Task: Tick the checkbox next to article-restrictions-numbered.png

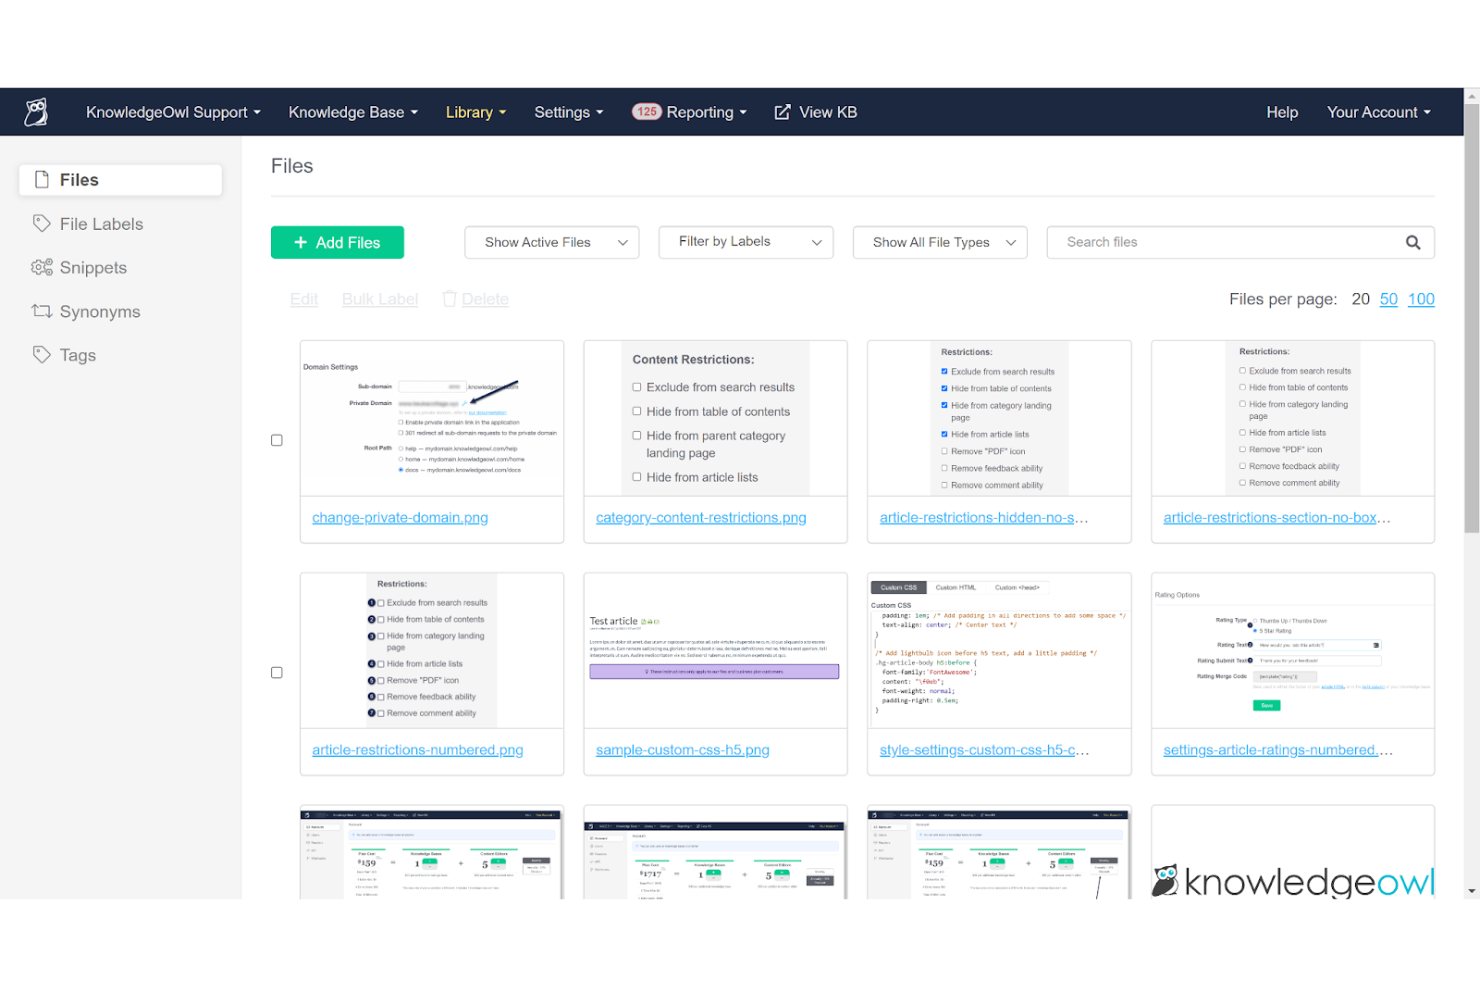Action: pos(276,672)
